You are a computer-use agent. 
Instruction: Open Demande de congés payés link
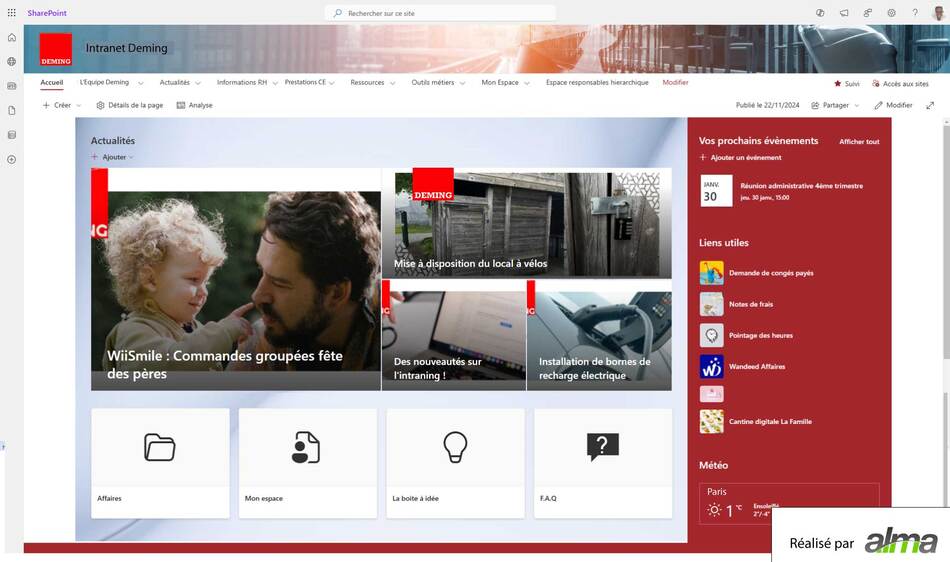(770, 273)
